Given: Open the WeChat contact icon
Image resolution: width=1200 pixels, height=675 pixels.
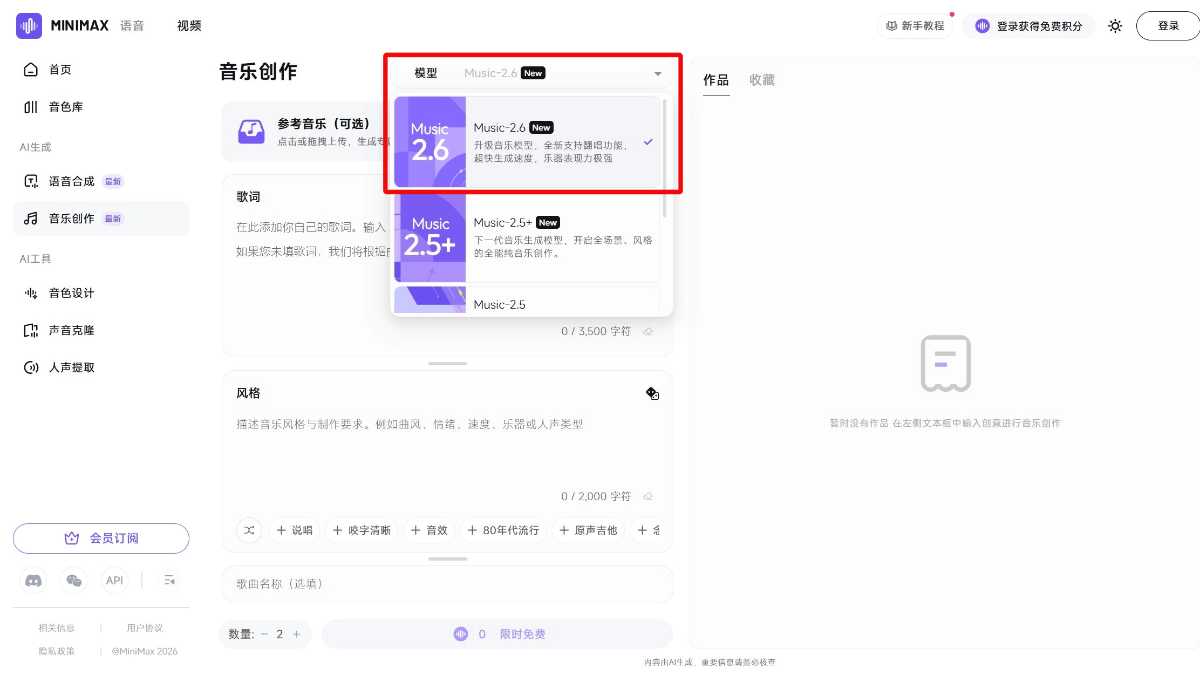Looking at the screenshot, I should [73, 580].
